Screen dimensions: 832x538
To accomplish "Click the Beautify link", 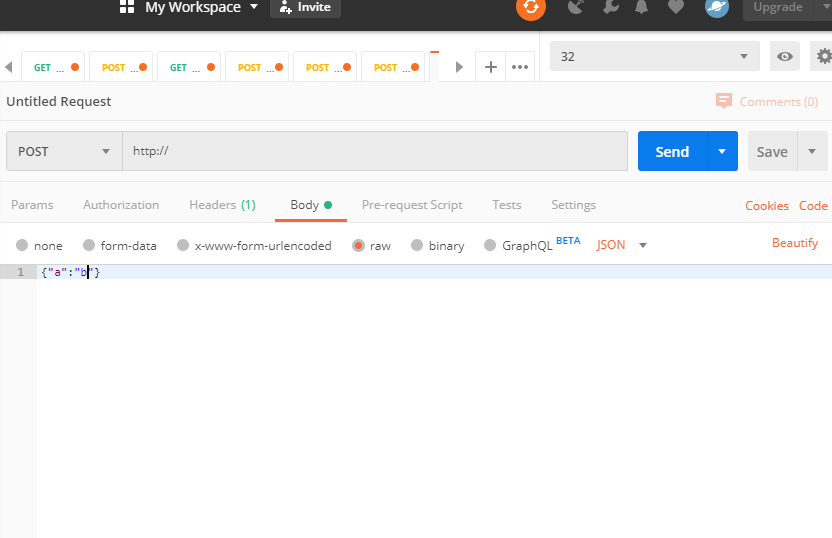I will (795, 243).
